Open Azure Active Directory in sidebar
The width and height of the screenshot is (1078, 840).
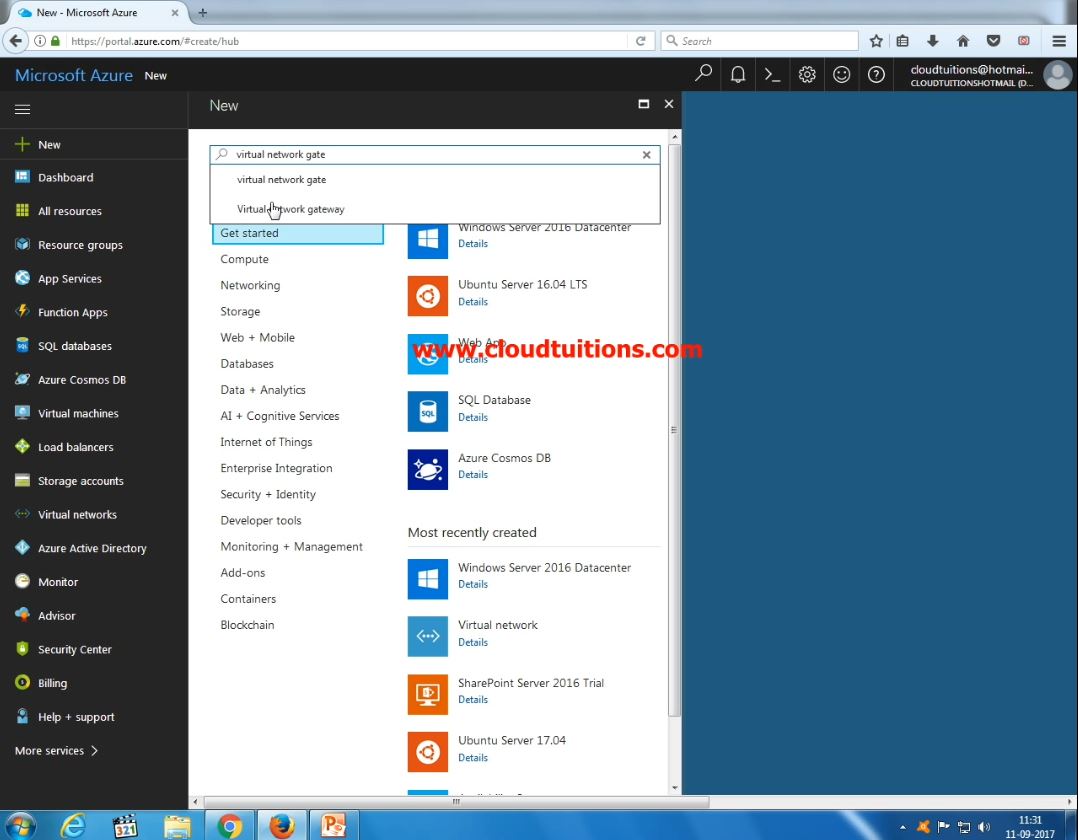(94, 548)
